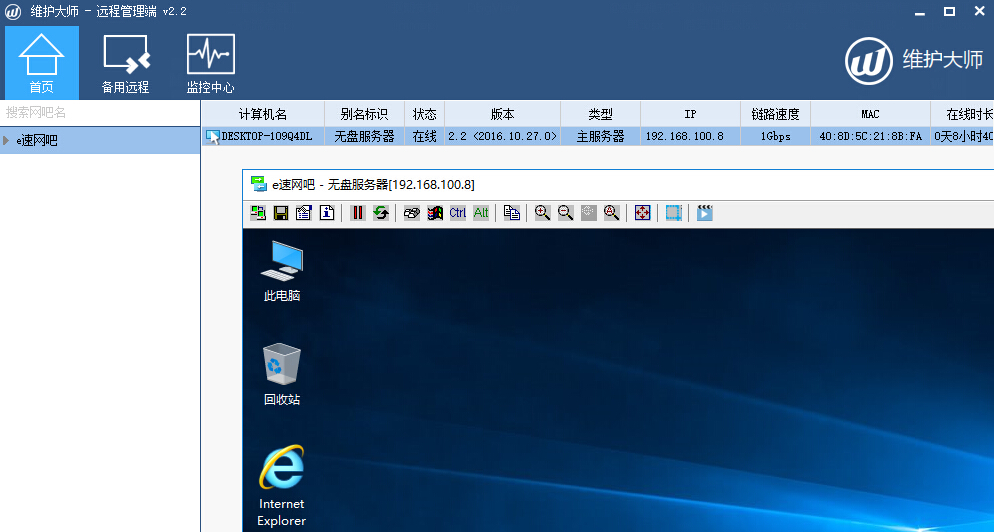
Task: Click the auto zoom magnifier icon
Action: click(x=611, y=213)
